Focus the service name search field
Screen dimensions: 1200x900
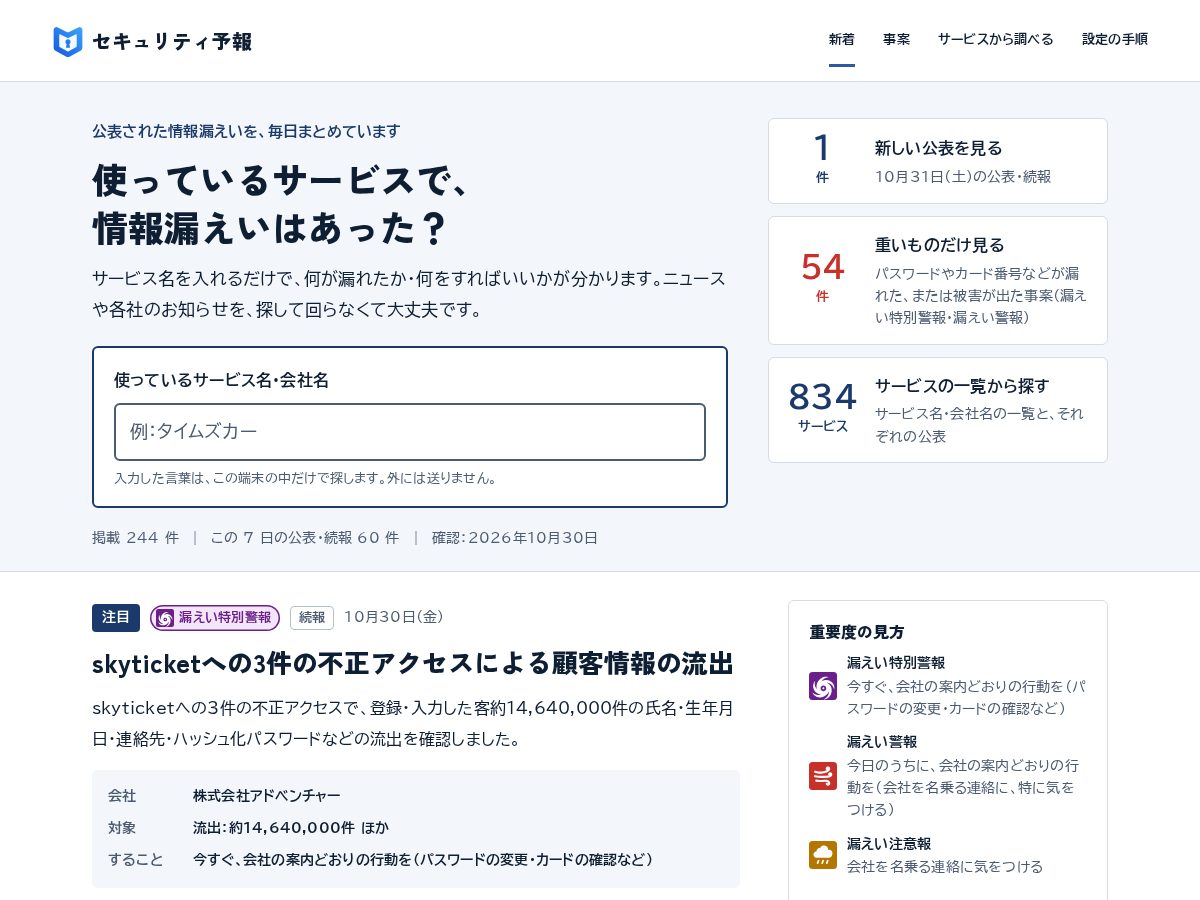410,432
